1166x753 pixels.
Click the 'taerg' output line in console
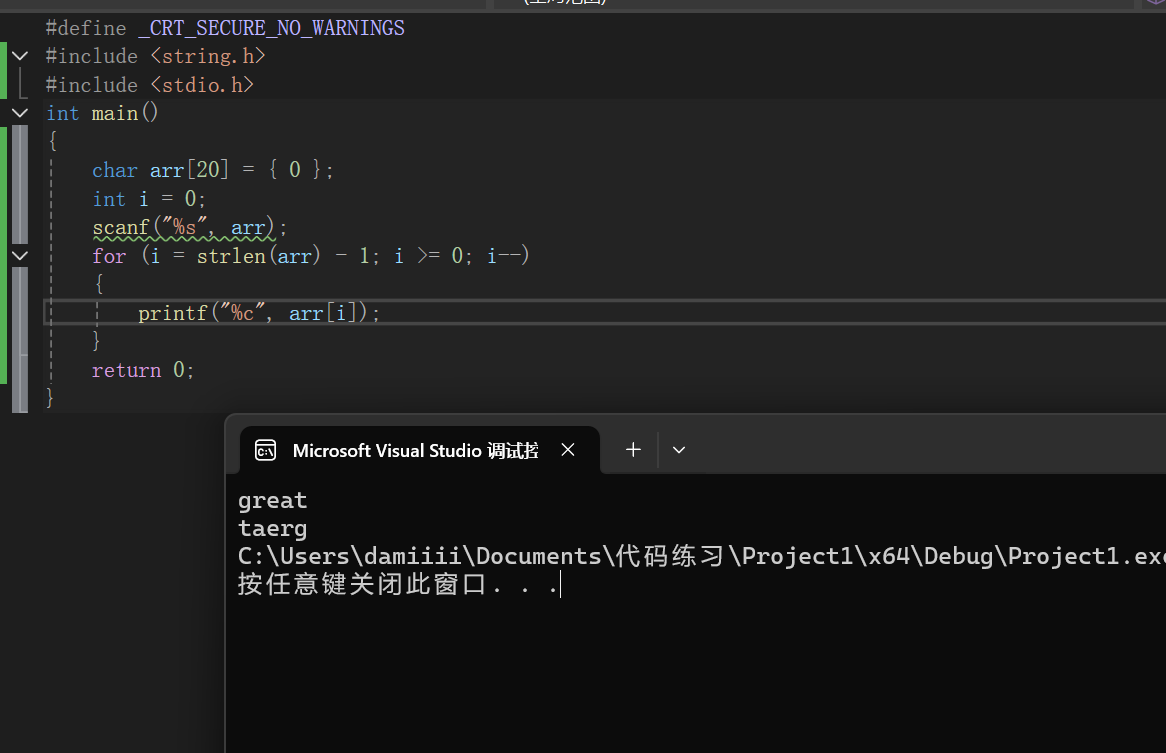272,529
